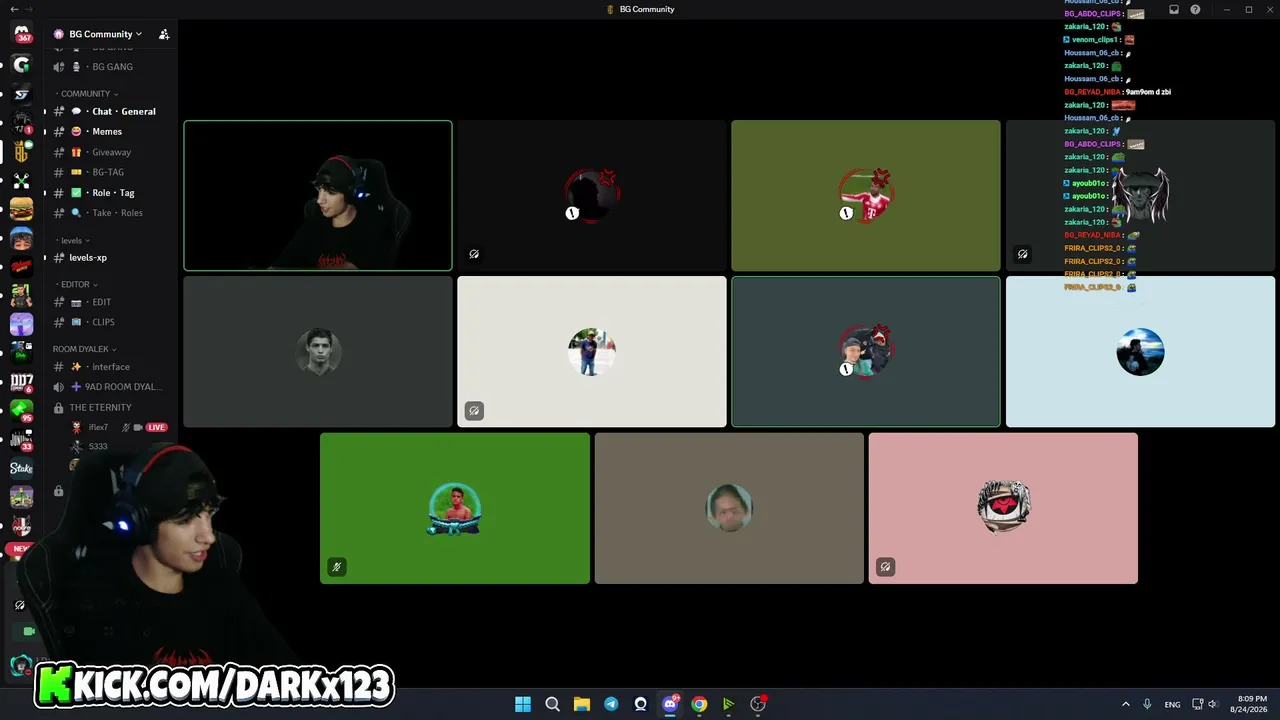The height and width of the screenshot is (720, 1280).
Task: Open the Take · Roles channel
Action: 111,213
